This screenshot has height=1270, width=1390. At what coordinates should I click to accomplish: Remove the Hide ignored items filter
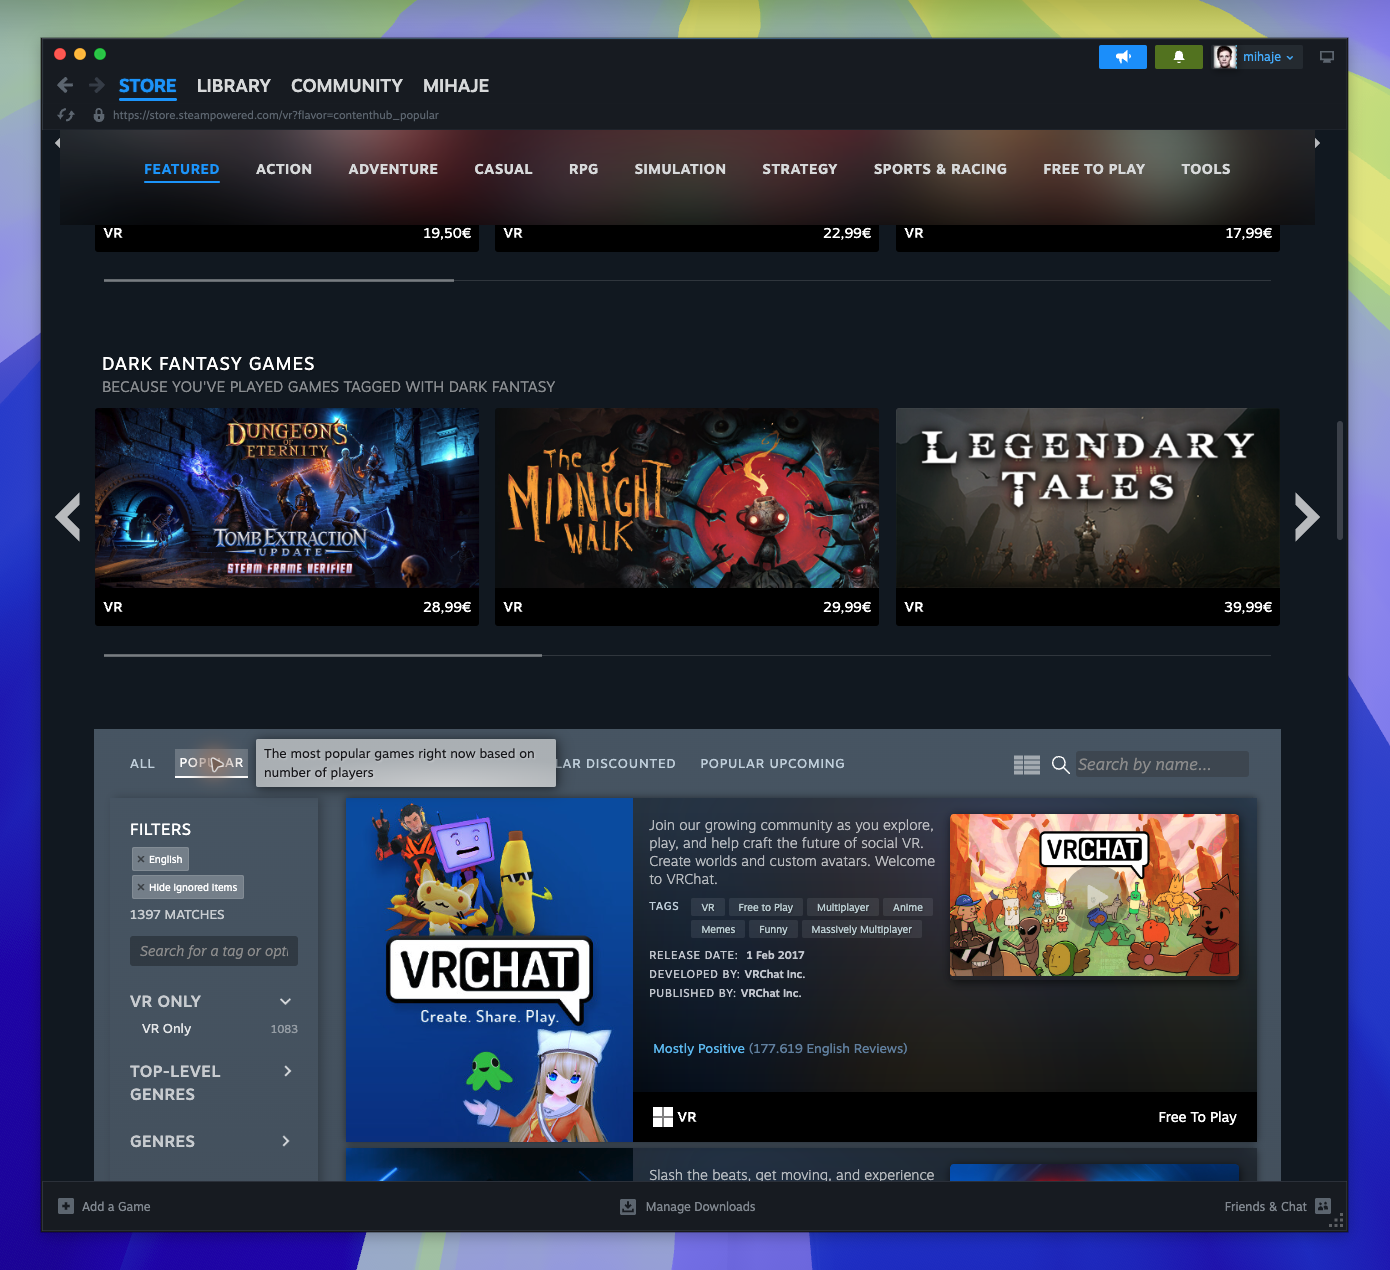141,887
